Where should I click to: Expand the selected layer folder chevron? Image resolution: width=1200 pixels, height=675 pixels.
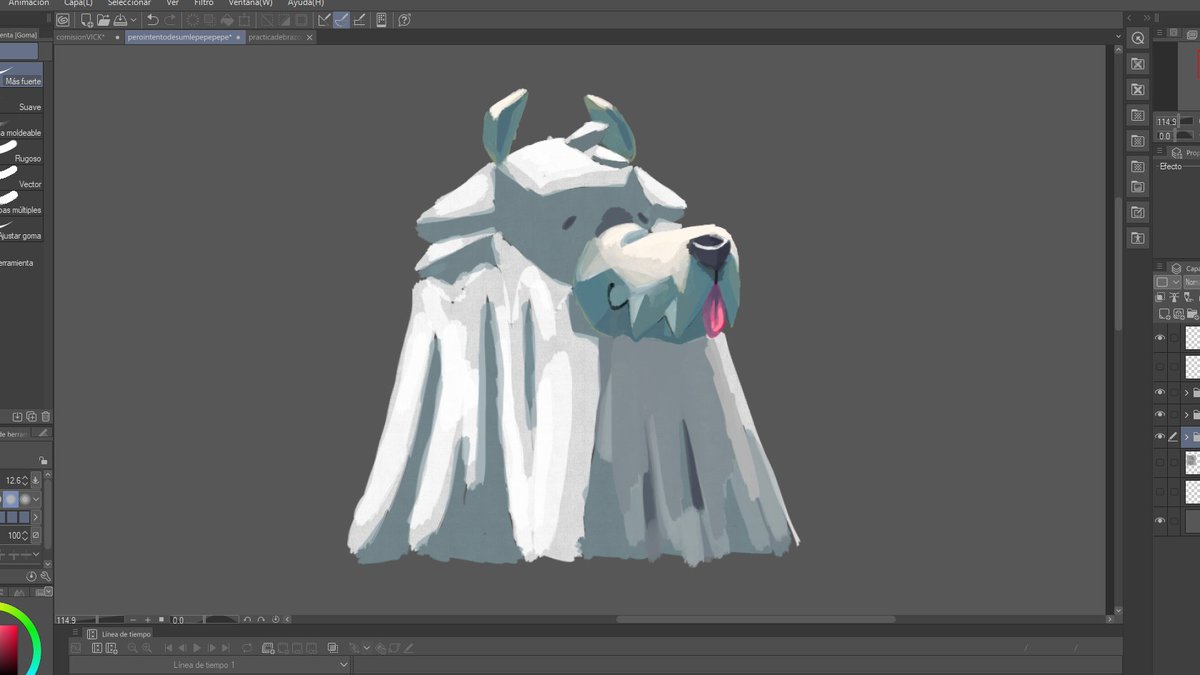pos(1186,437)
